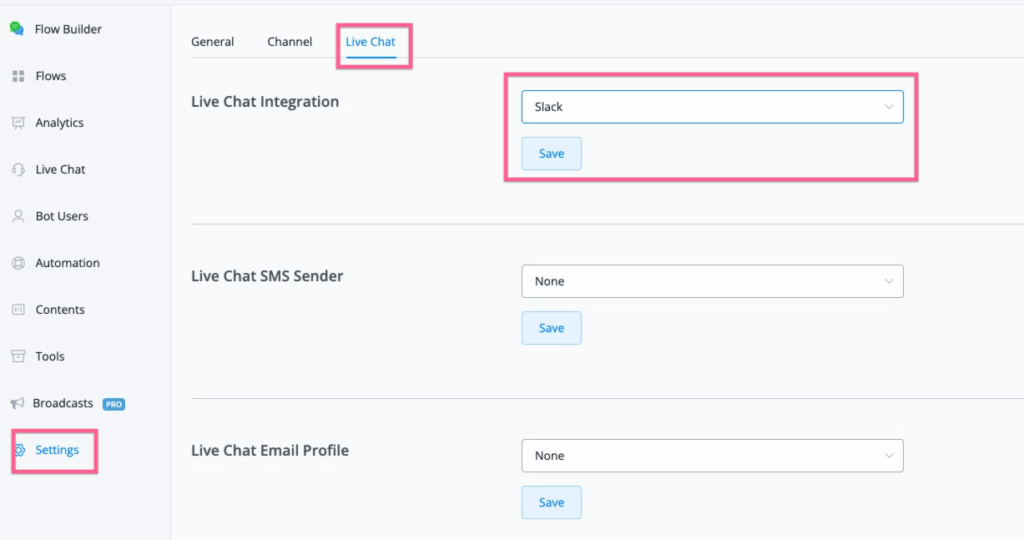The image size is (1024, 540).
Task: Save the Live Chat Email Profile setting
Action: (551, 502)
